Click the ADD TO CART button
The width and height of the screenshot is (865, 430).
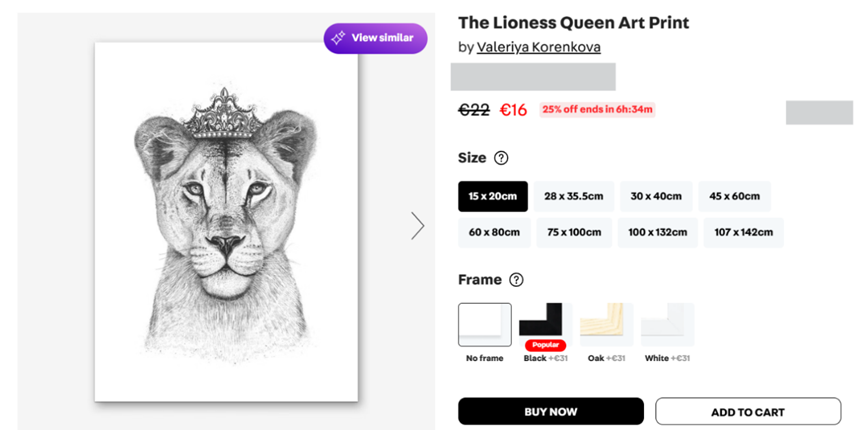coord(747,412)
